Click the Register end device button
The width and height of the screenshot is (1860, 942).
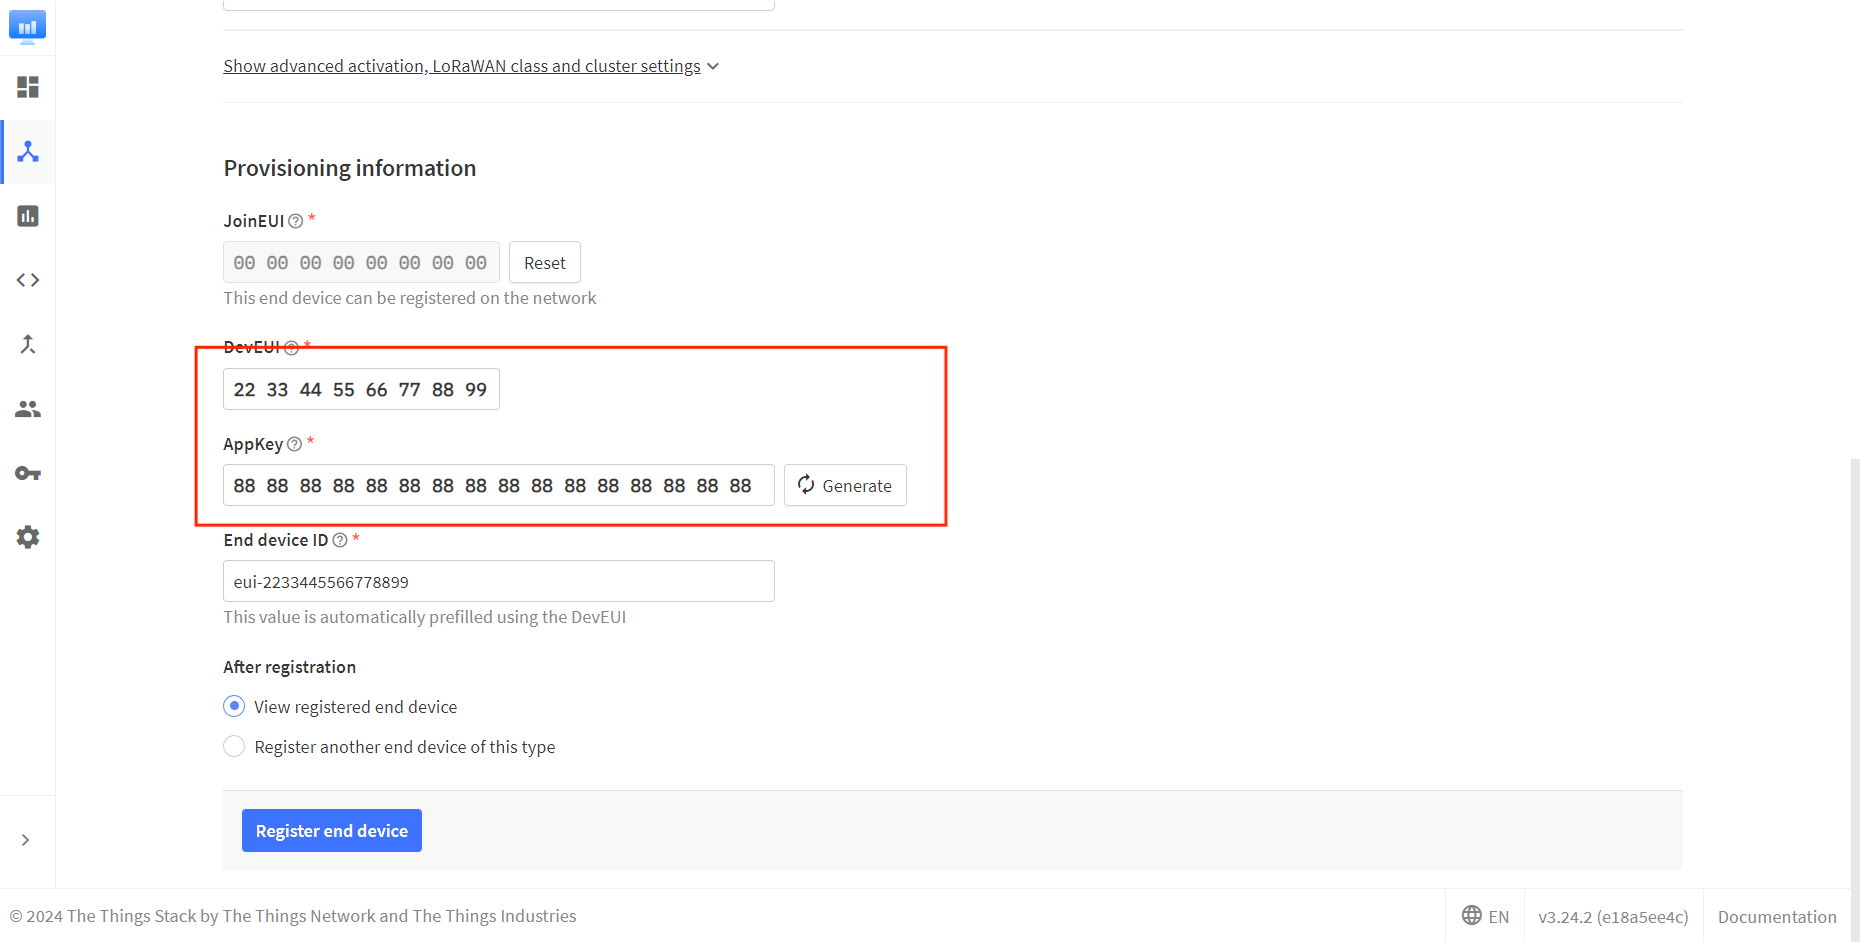pyautogui.click(x=331, y=831)
